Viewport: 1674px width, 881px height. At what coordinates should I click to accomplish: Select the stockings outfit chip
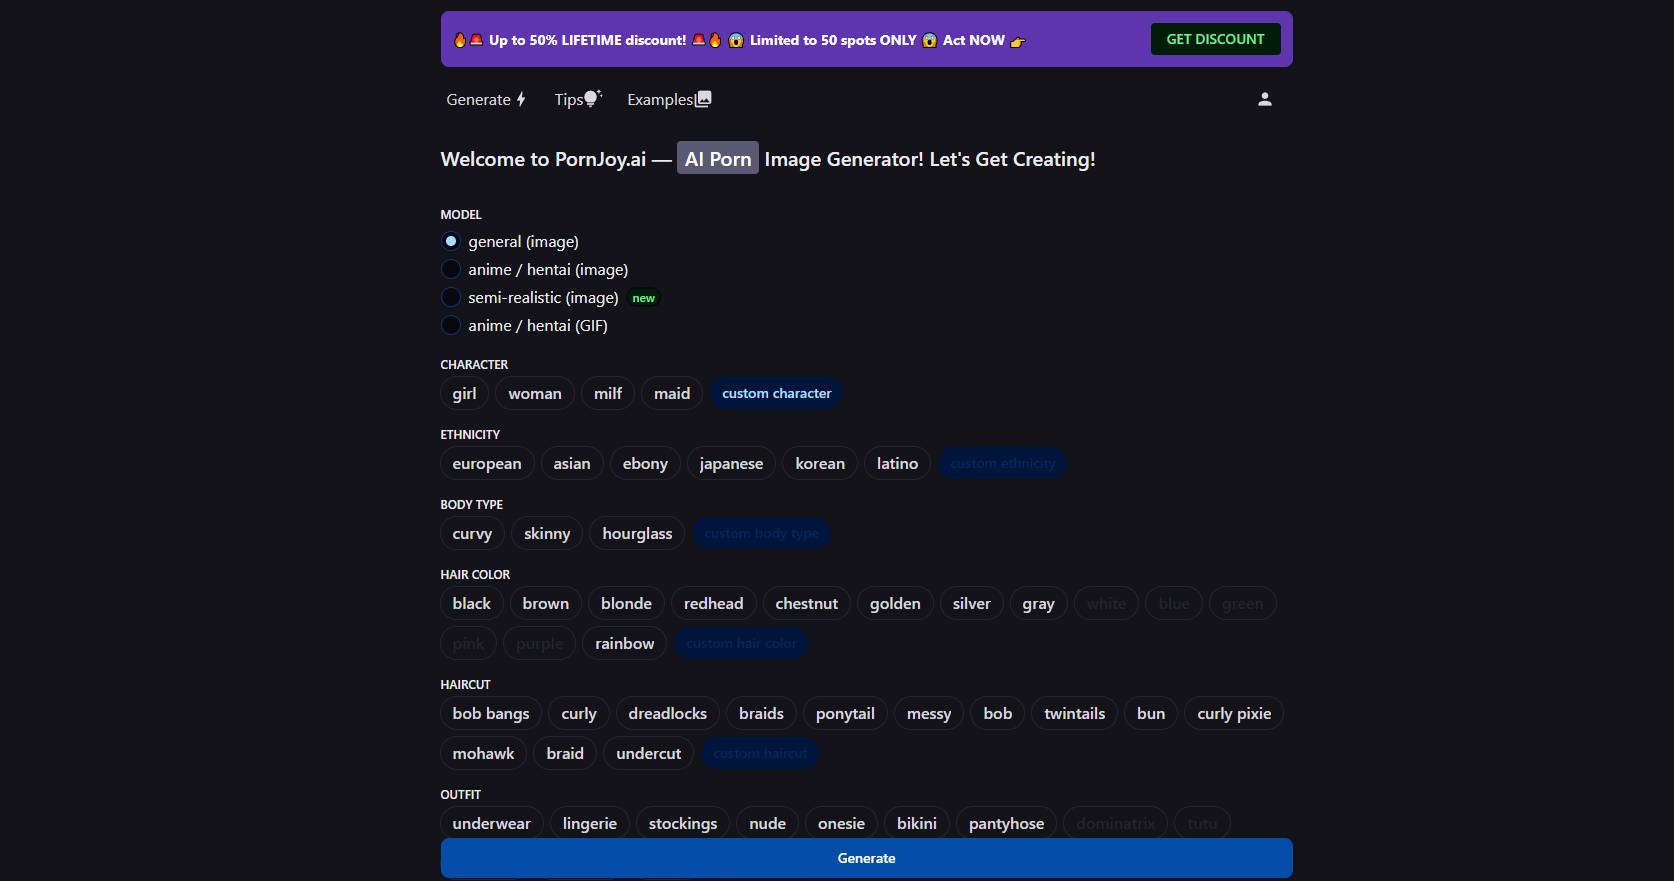click(x=683, y=822)
